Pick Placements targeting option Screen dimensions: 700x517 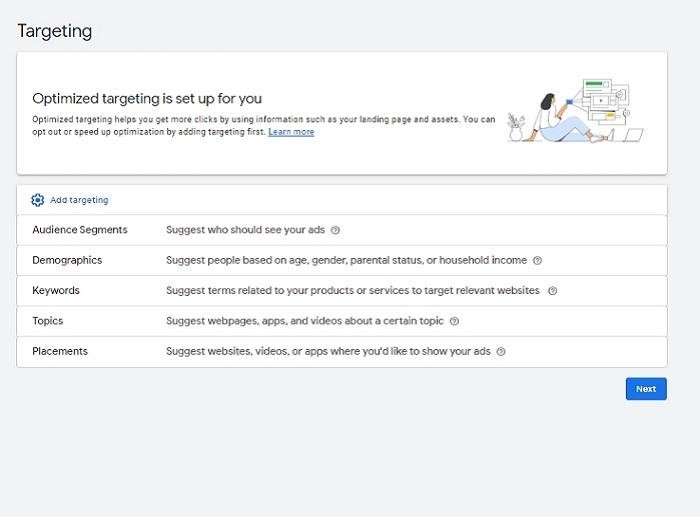60,351
